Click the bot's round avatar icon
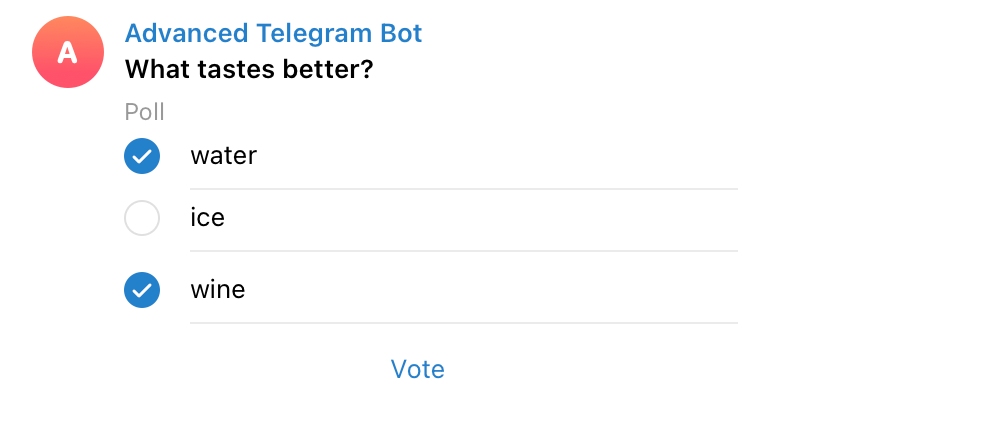990x434 pixels. [68, 52]
